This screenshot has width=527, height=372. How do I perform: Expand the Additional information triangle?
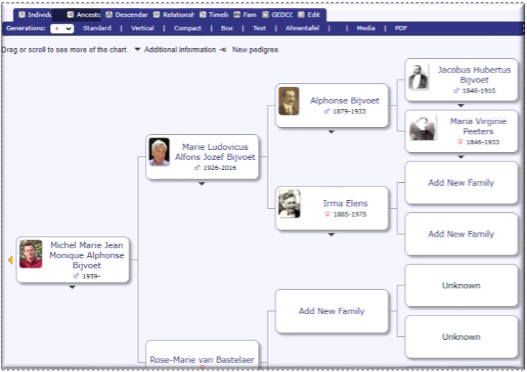pos(137,49)
